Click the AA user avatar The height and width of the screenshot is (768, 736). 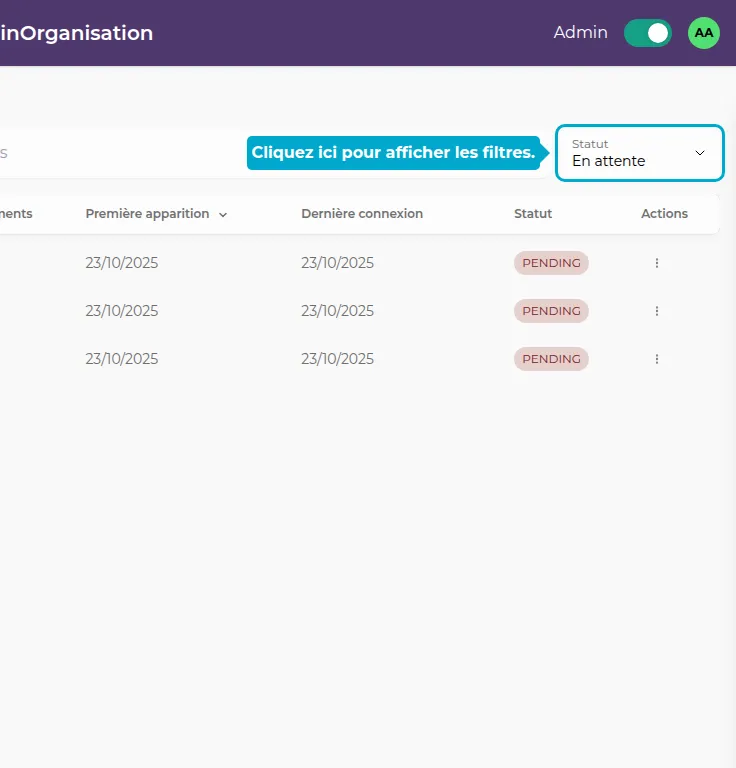[704, 33]
